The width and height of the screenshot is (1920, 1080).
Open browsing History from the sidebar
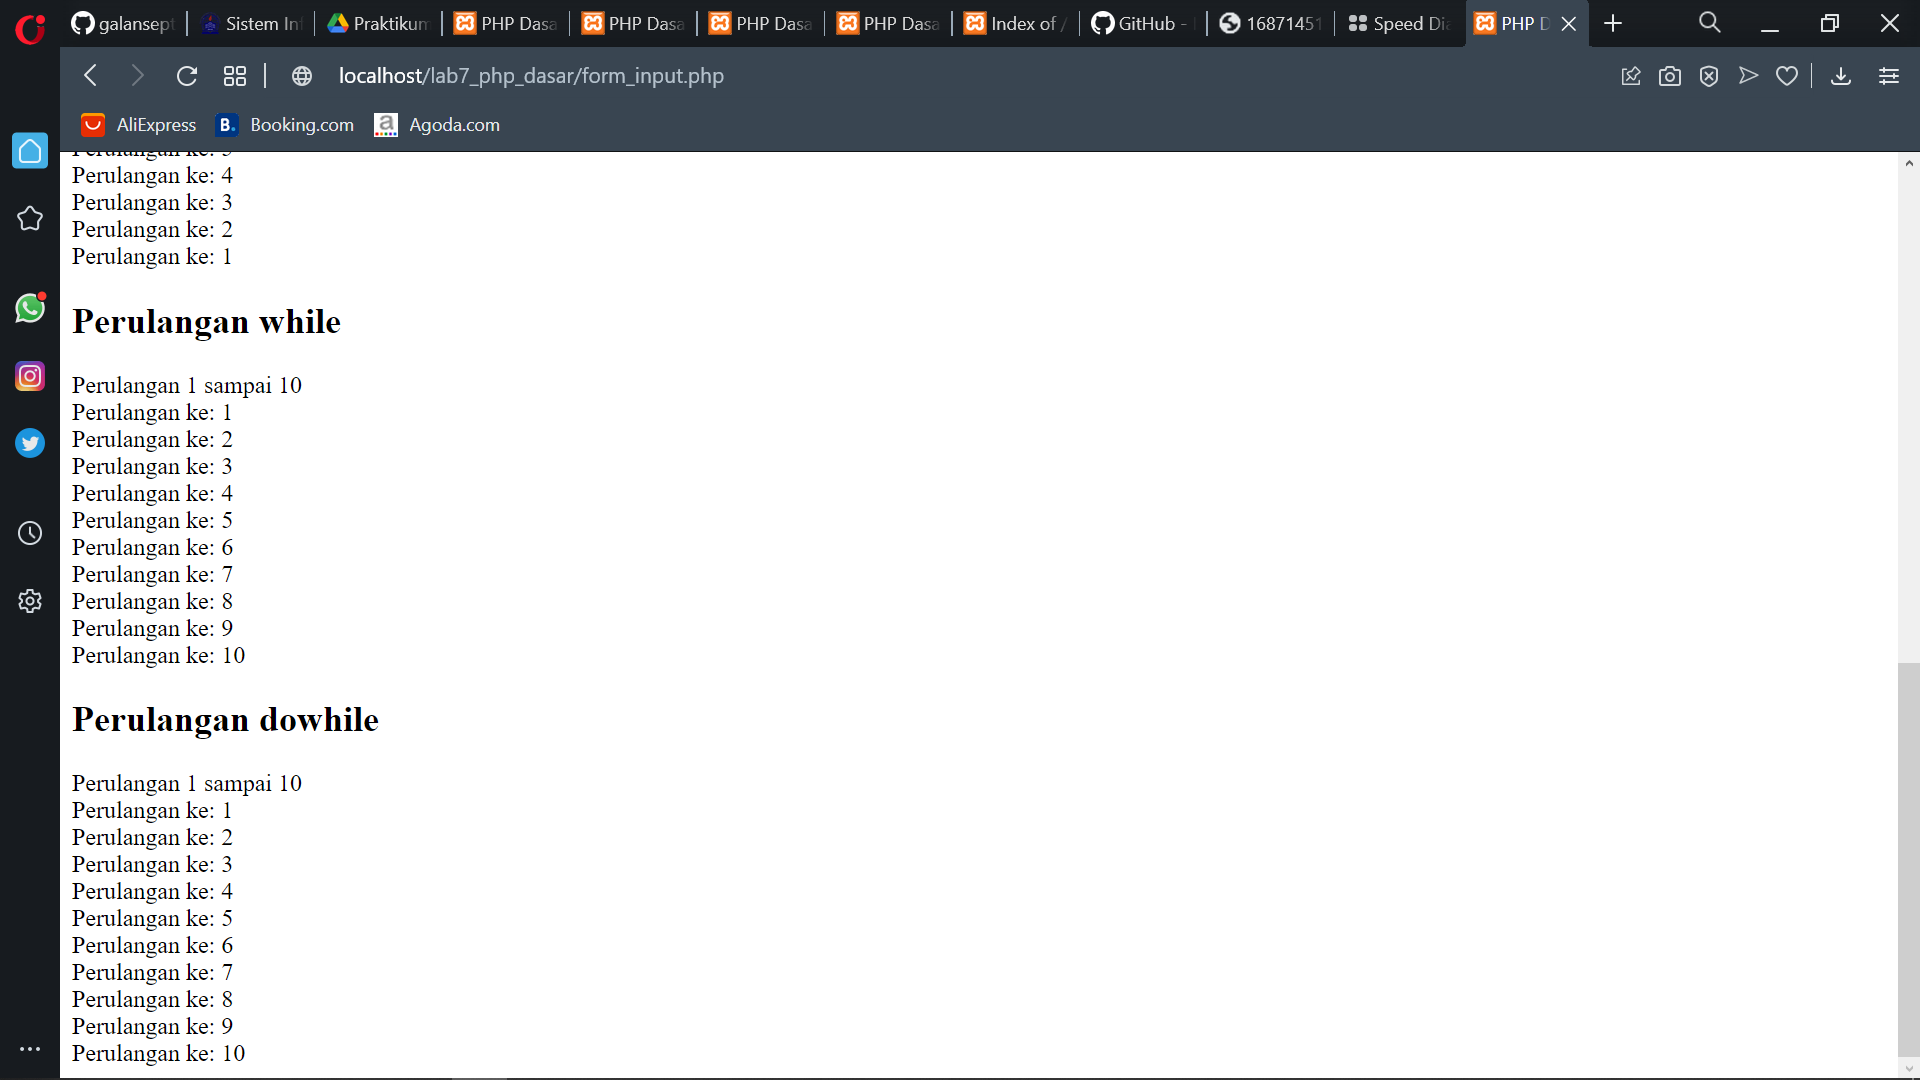pyautogui.click(x=30, y=533)
